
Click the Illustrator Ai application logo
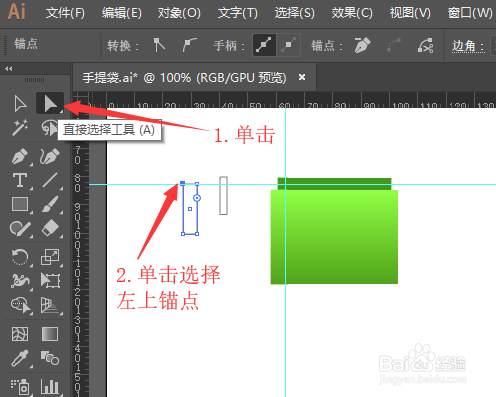(16, 11)
